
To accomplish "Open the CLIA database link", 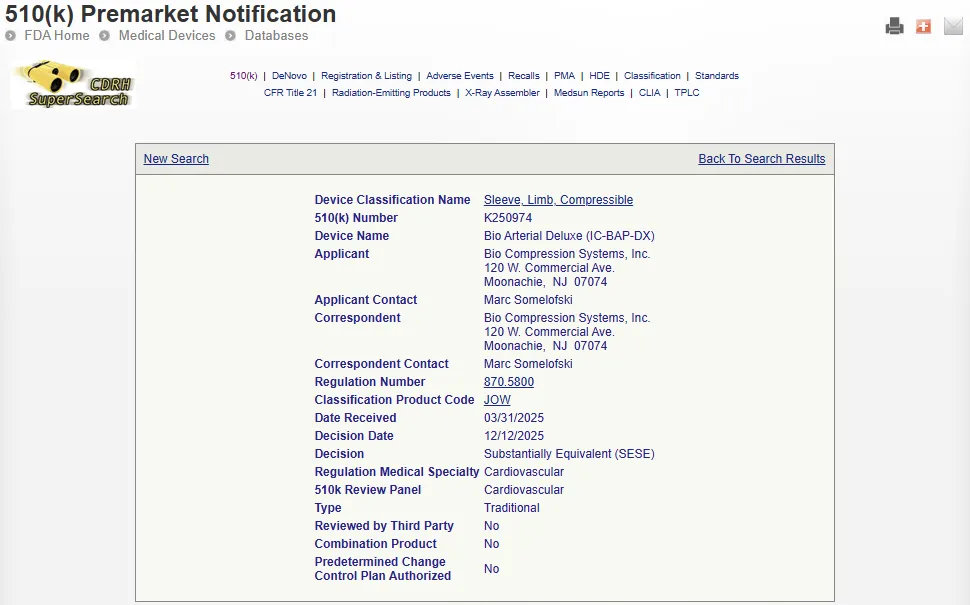I will click(650, 93).
